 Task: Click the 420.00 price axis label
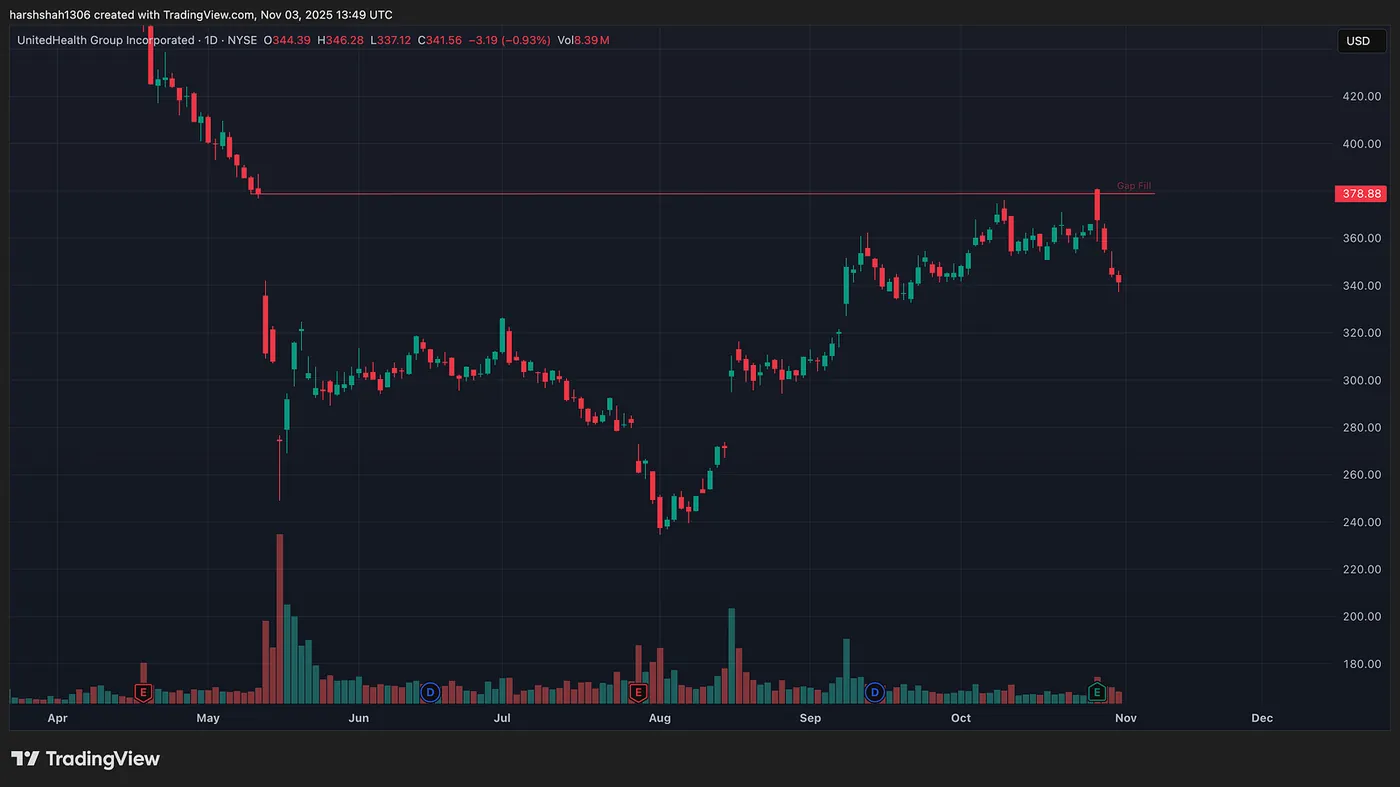pyautogui.click(x=1362, y=96)
